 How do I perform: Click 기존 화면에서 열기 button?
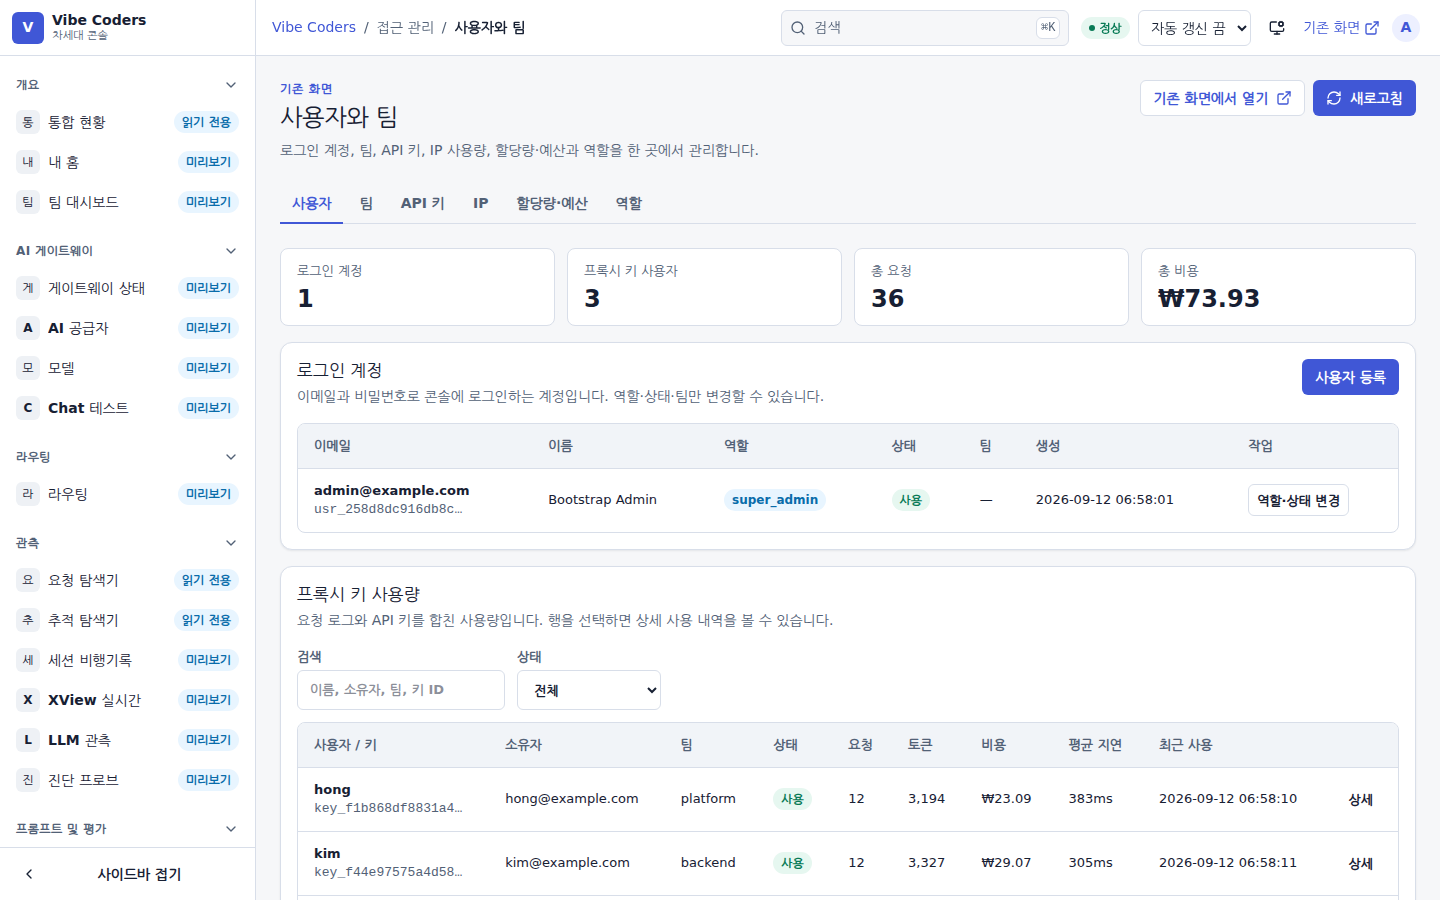tap(1222, 98)
